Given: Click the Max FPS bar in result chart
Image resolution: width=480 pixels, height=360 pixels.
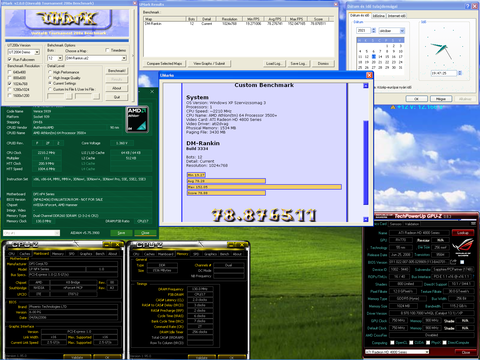Looking at the screenshot, I should click(264, 187).
